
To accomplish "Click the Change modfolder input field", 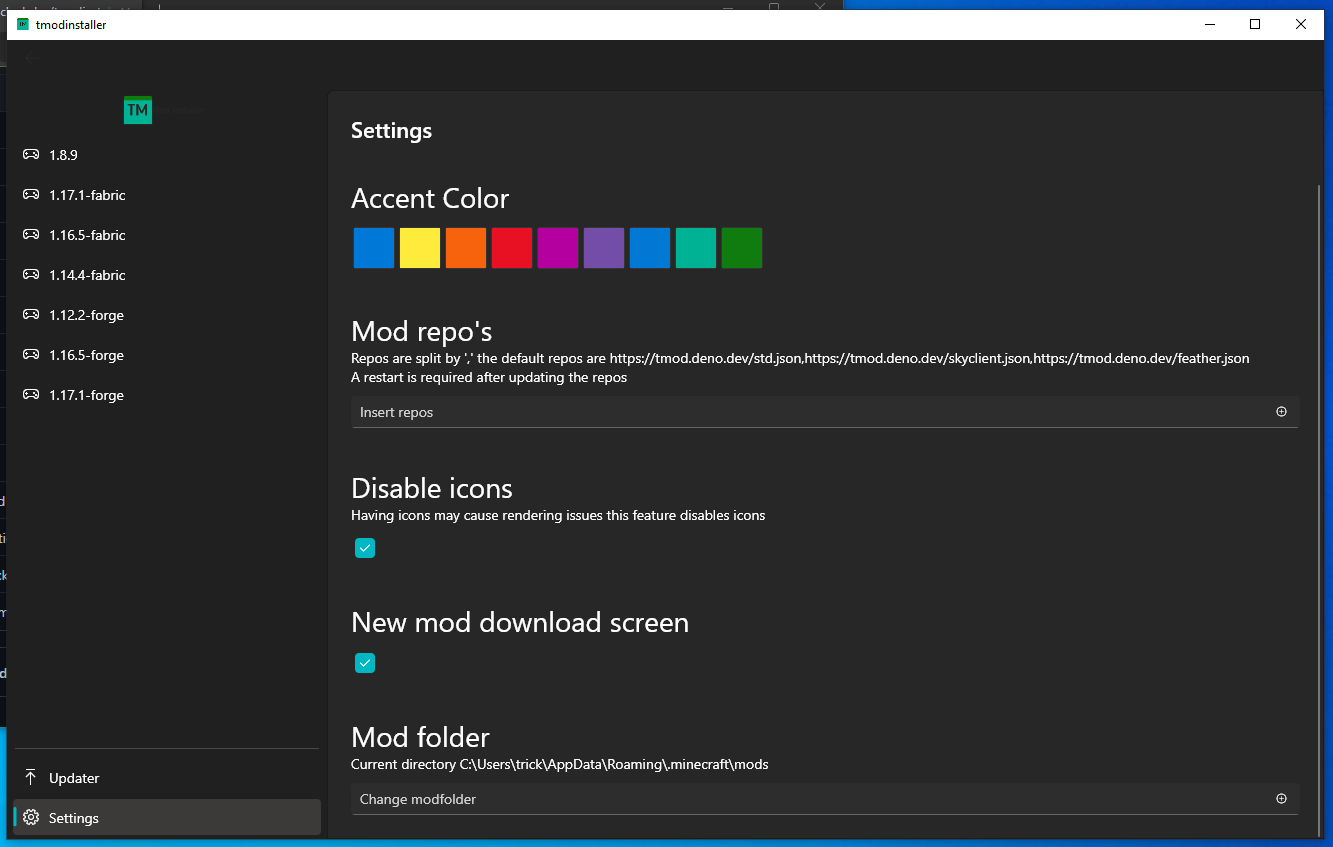I will (x=800, y=799).
